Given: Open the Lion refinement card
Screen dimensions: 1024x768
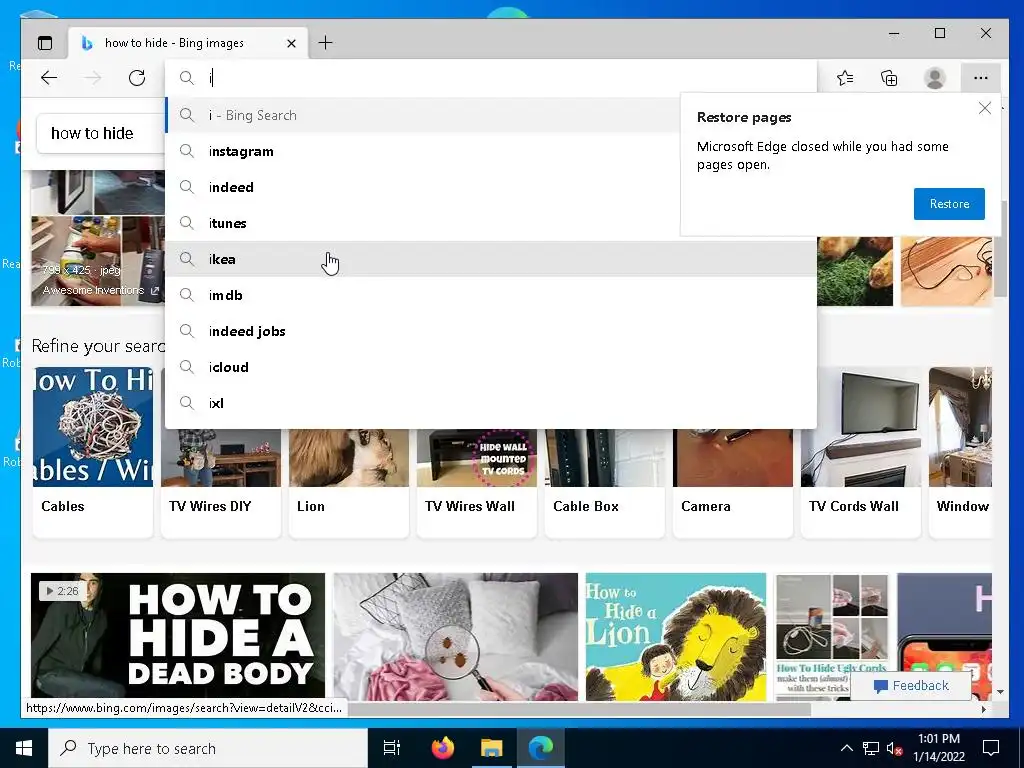Looking at the screenshot, I should 349,483.
